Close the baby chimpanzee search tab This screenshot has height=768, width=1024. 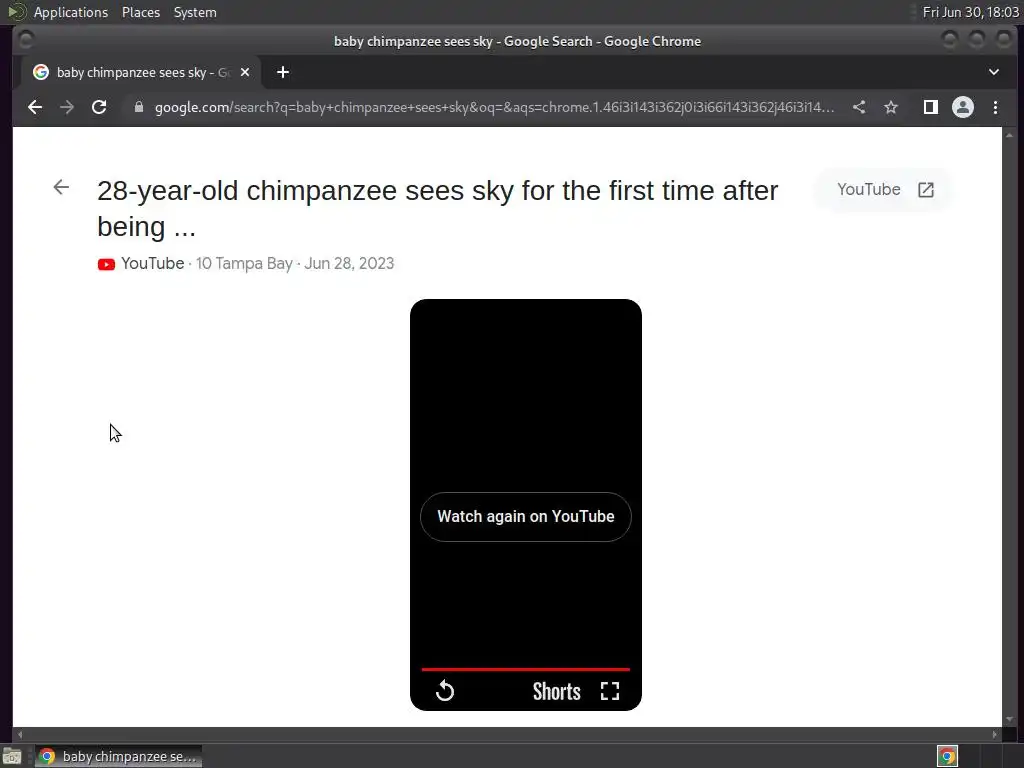pos(245,72)
